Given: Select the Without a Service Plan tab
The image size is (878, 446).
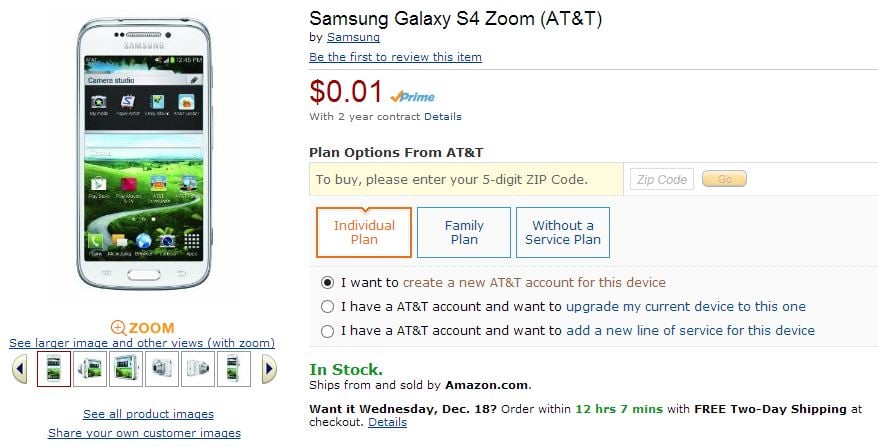Looking at the screenshot, I should click(563, 233).
